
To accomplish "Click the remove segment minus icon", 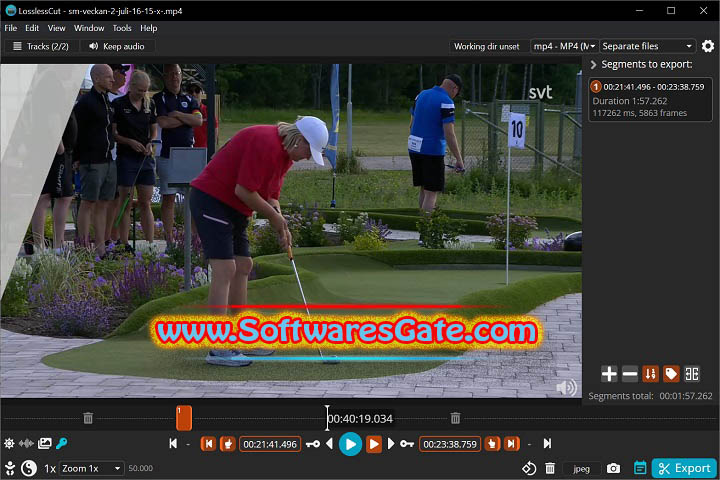I will [630, 374].
